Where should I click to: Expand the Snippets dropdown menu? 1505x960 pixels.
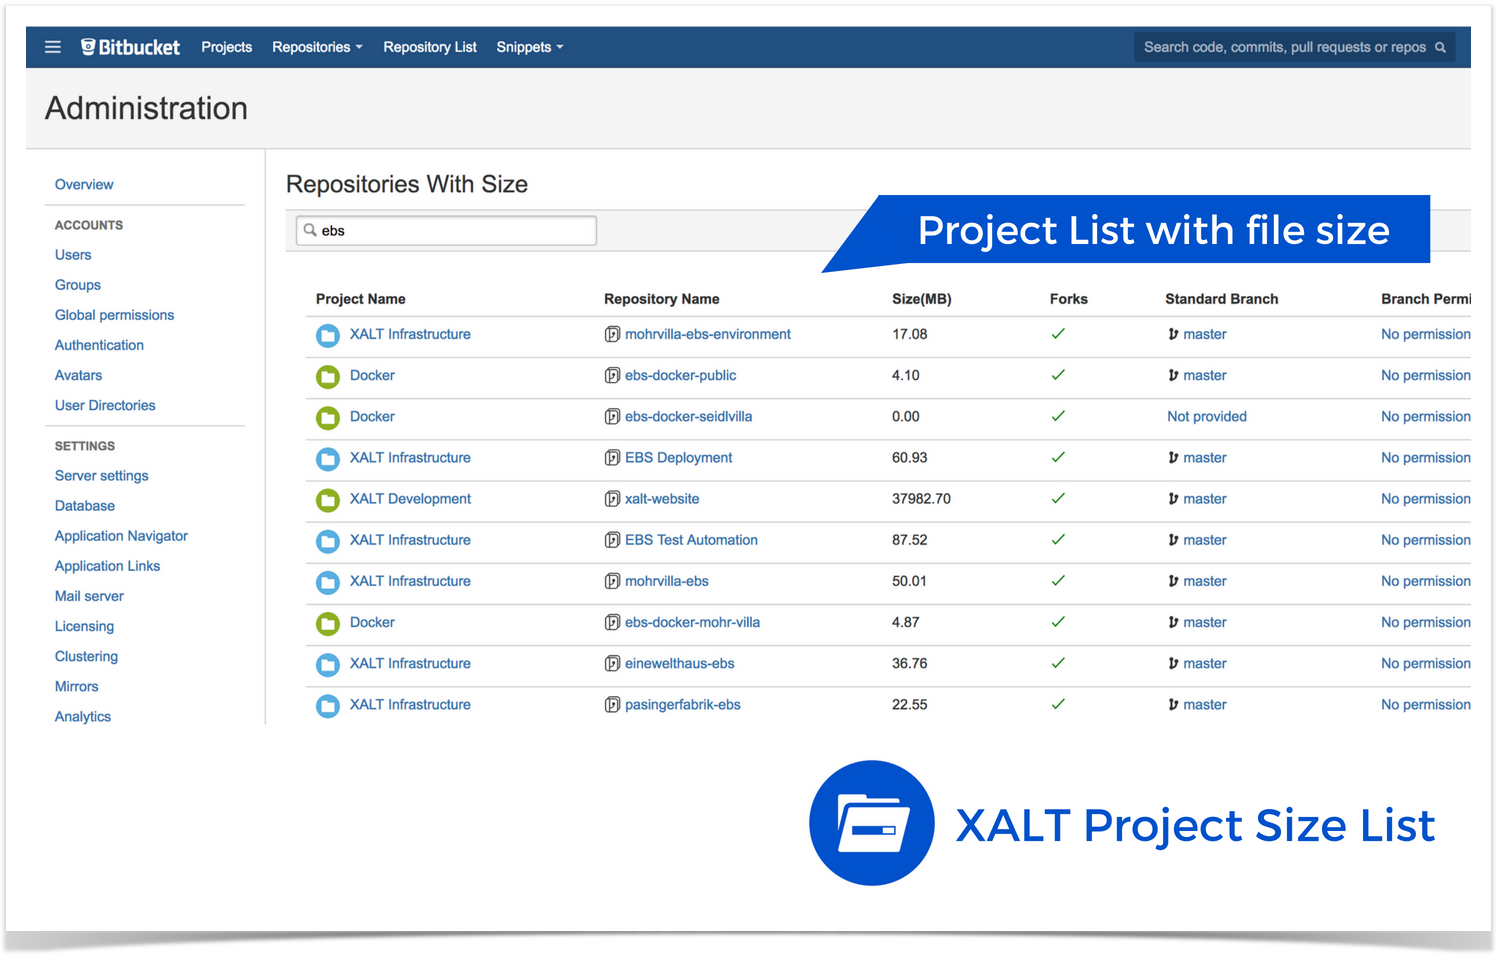[530, 47]
